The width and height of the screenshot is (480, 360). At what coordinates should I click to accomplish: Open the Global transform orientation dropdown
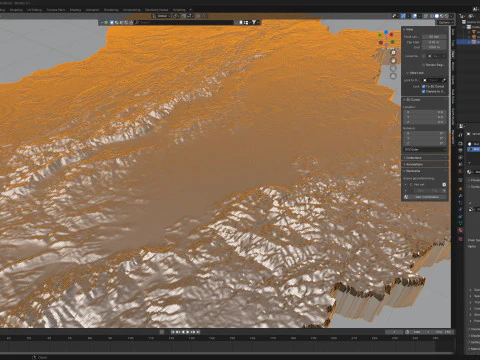pyautogui.click(x=161, y=16)
